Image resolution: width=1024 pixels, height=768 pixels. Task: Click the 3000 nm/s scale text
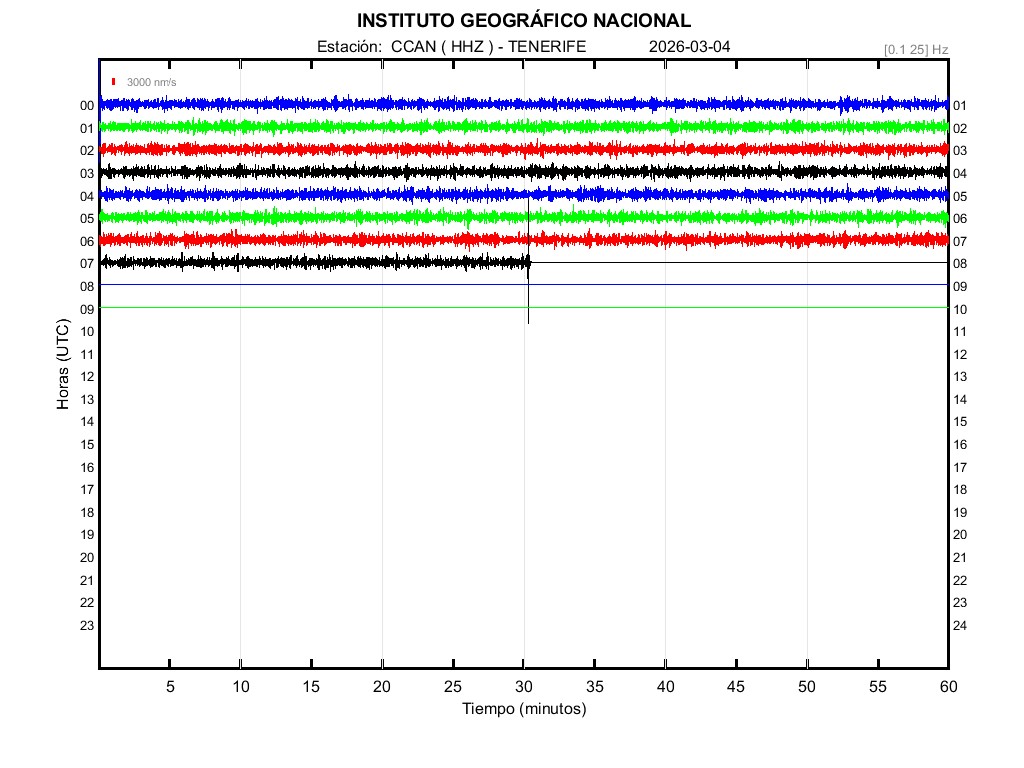click(x=152, y=83)
